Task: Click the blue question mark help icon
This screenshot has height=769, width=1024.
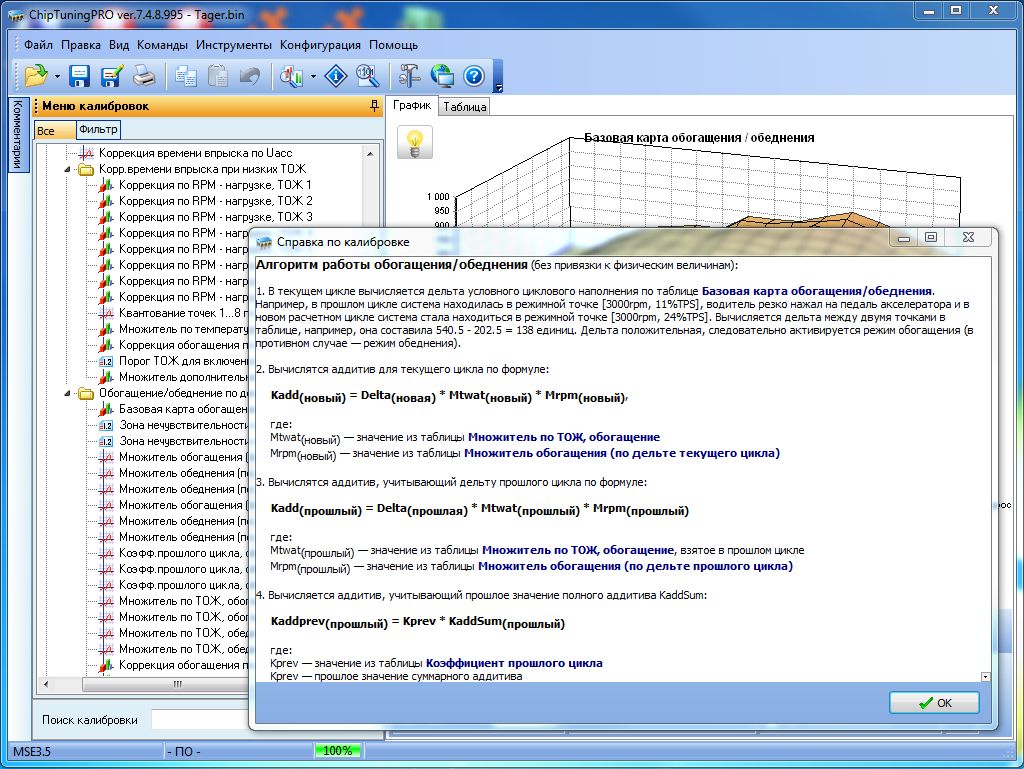Action: pyautogui.click(x=473, y=75)
